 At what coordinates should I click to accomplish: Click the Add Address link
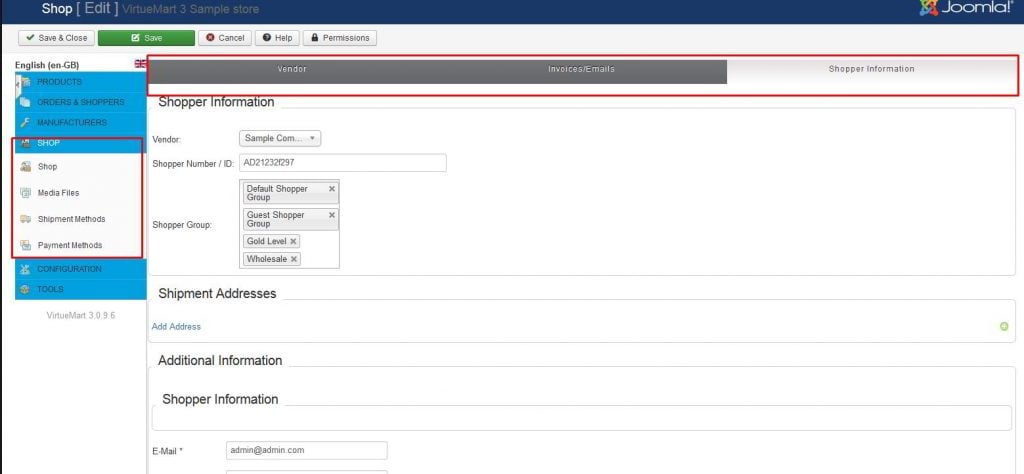(x=176, y=326)
